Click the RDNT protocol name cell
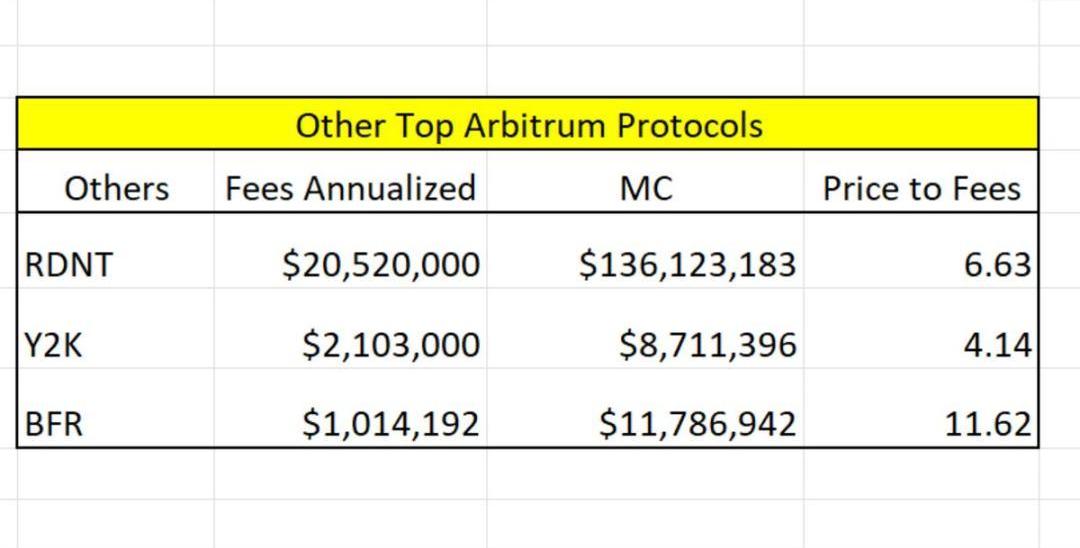 click(x=116, y=264)
